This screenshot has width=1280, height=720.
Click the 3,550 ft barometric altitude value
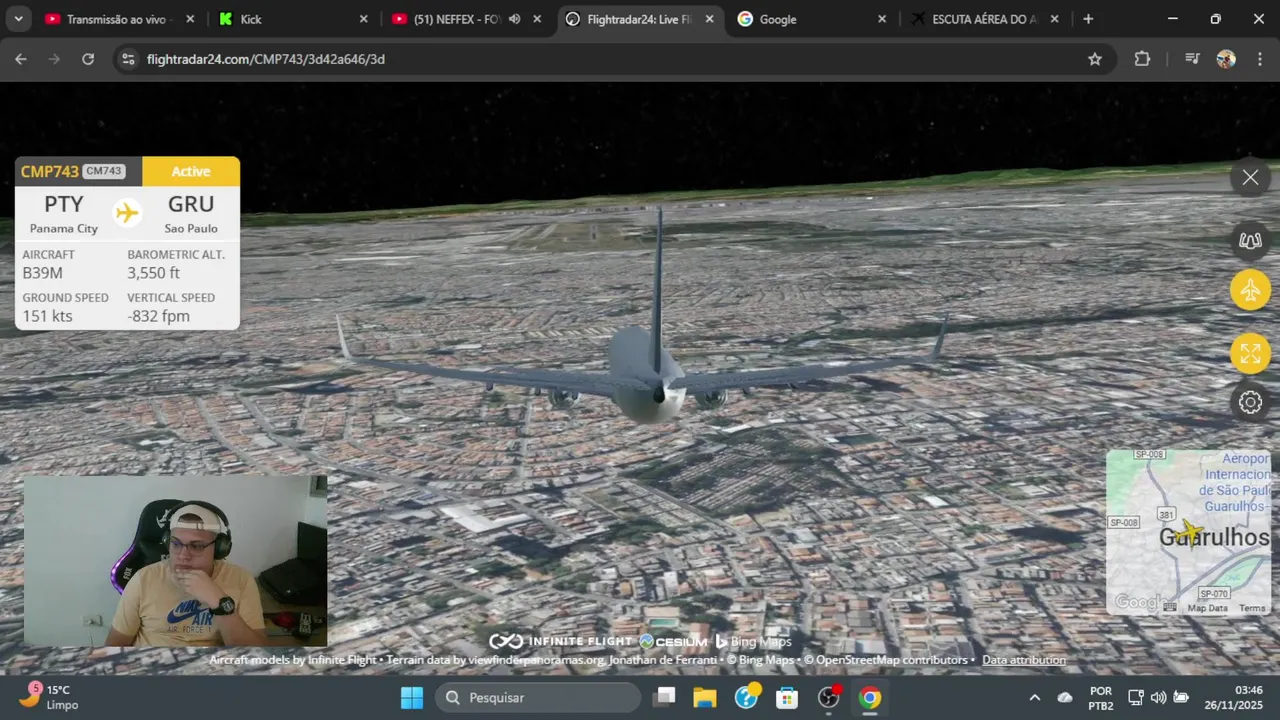(154, 273)
